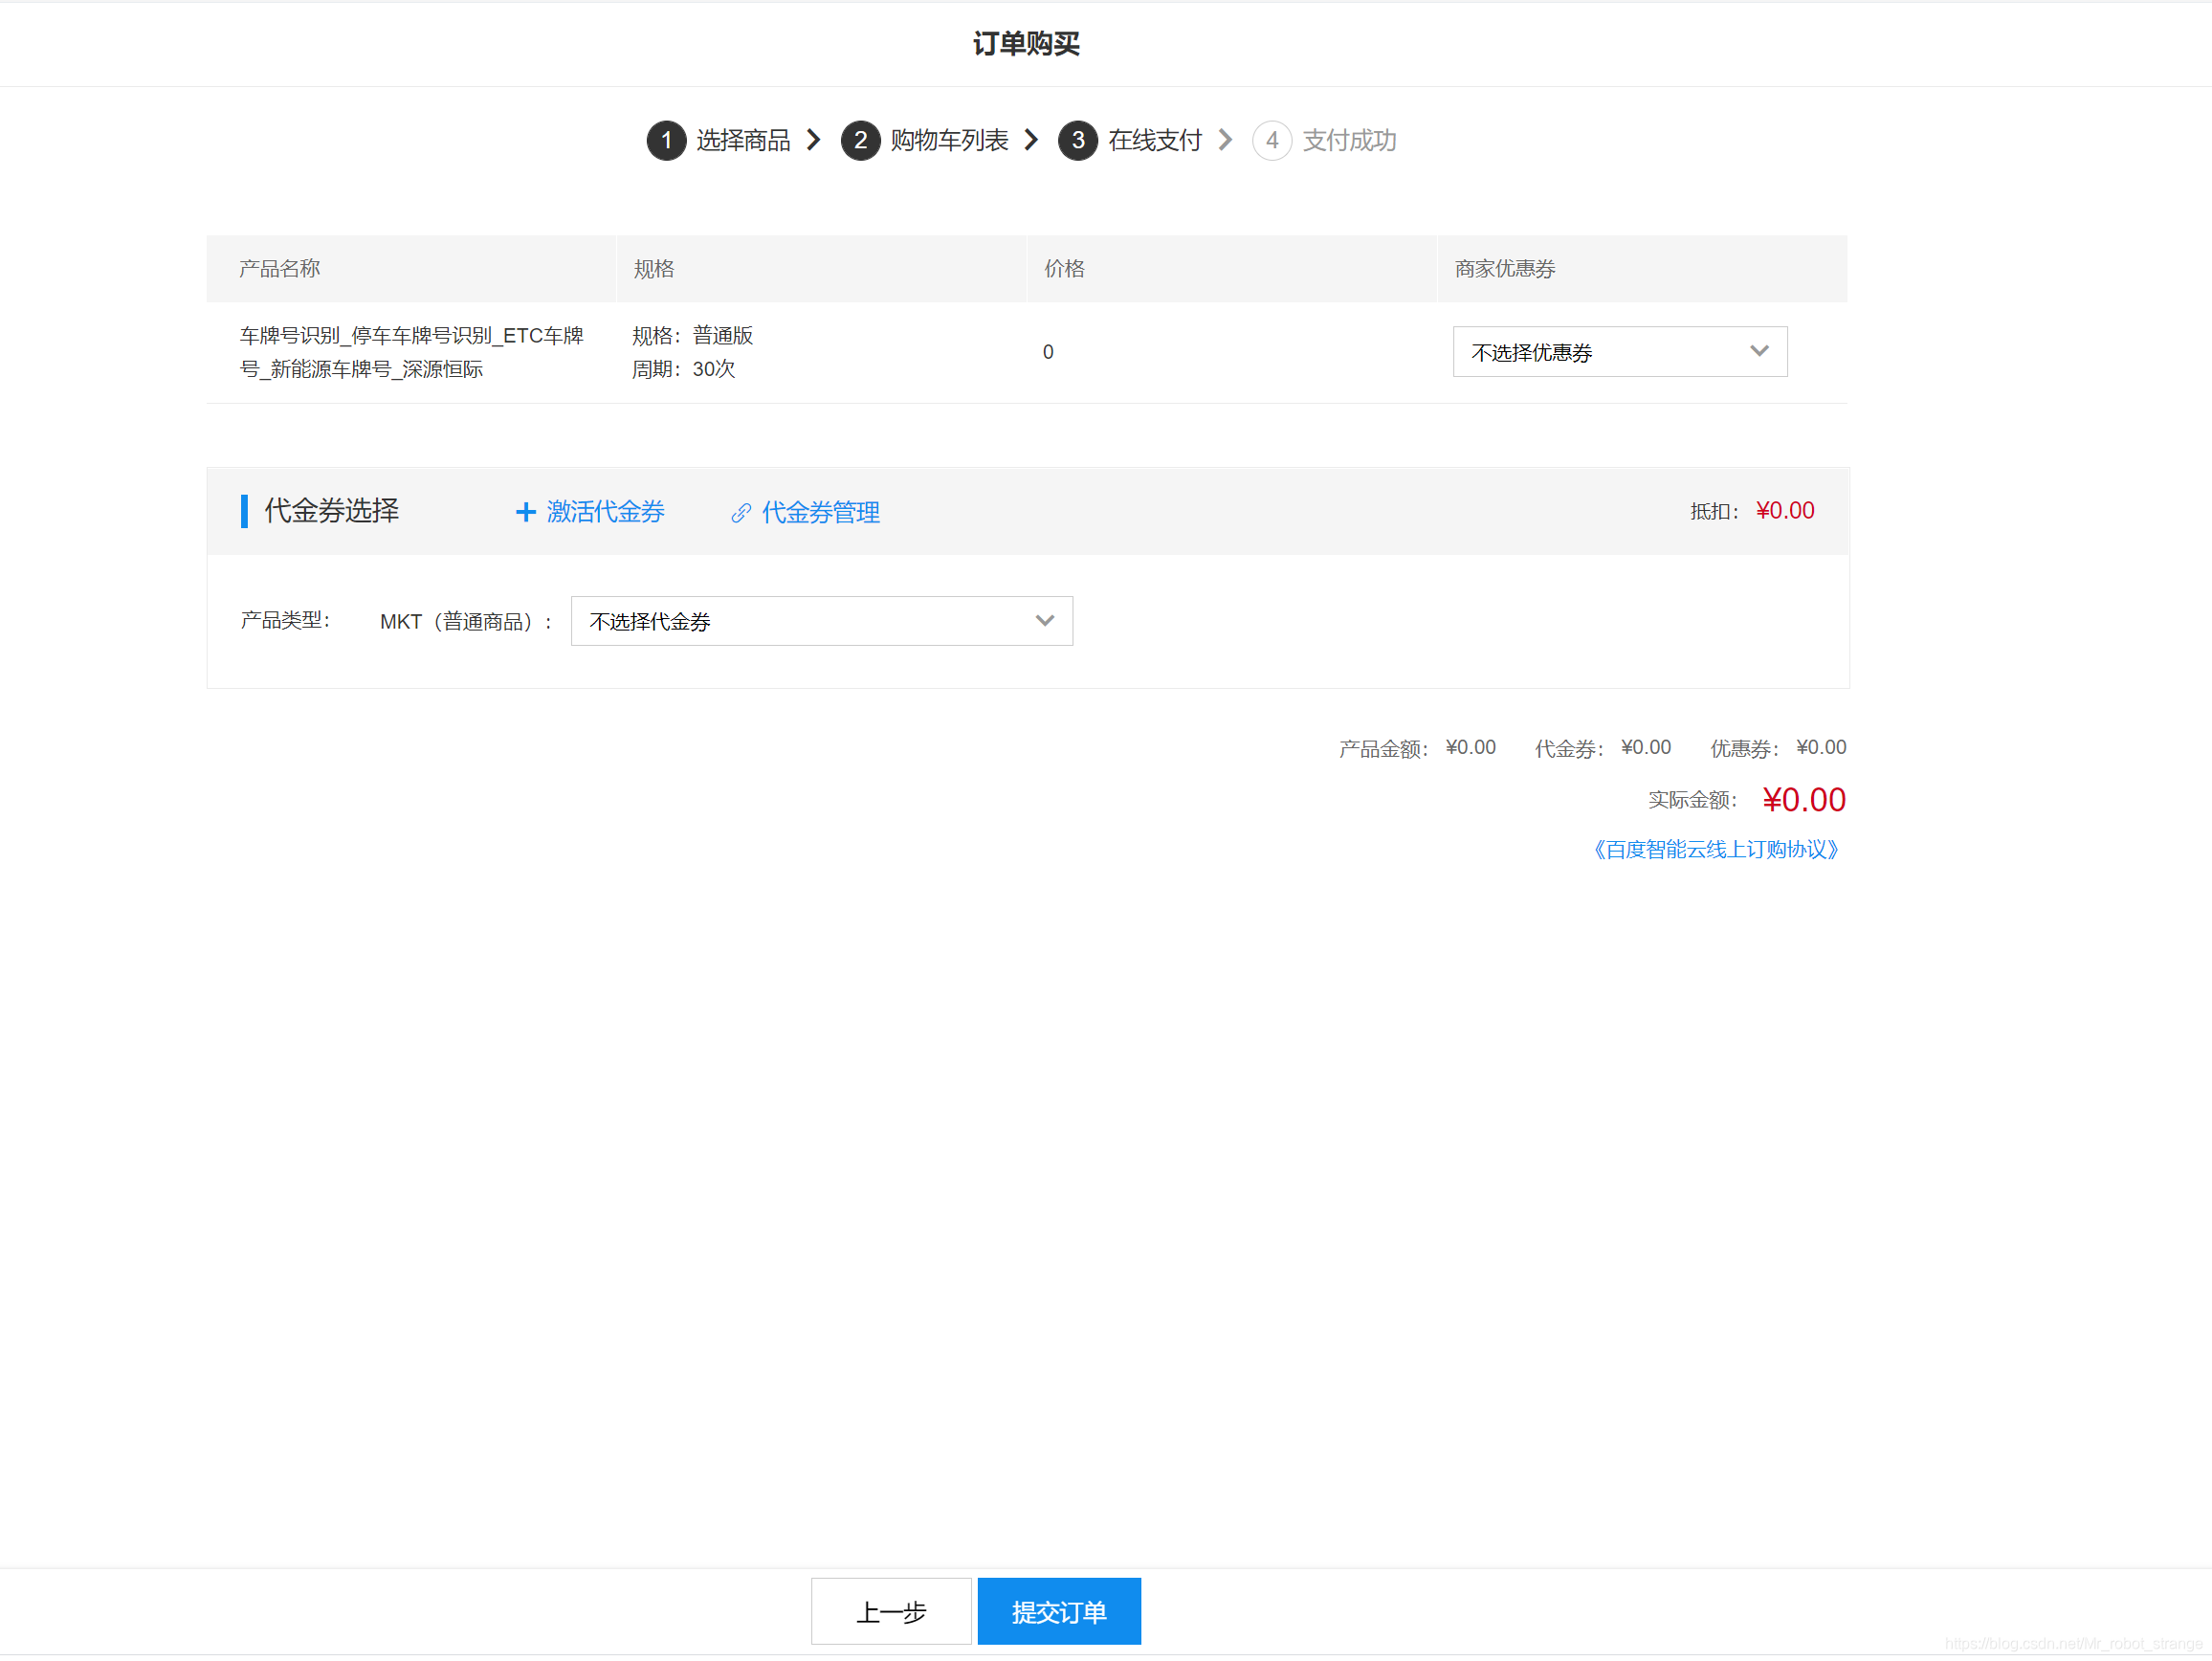Click the chevron on the MKT voucher selector
This screenshot has width=2212, height=1661.
[1045, 620]
